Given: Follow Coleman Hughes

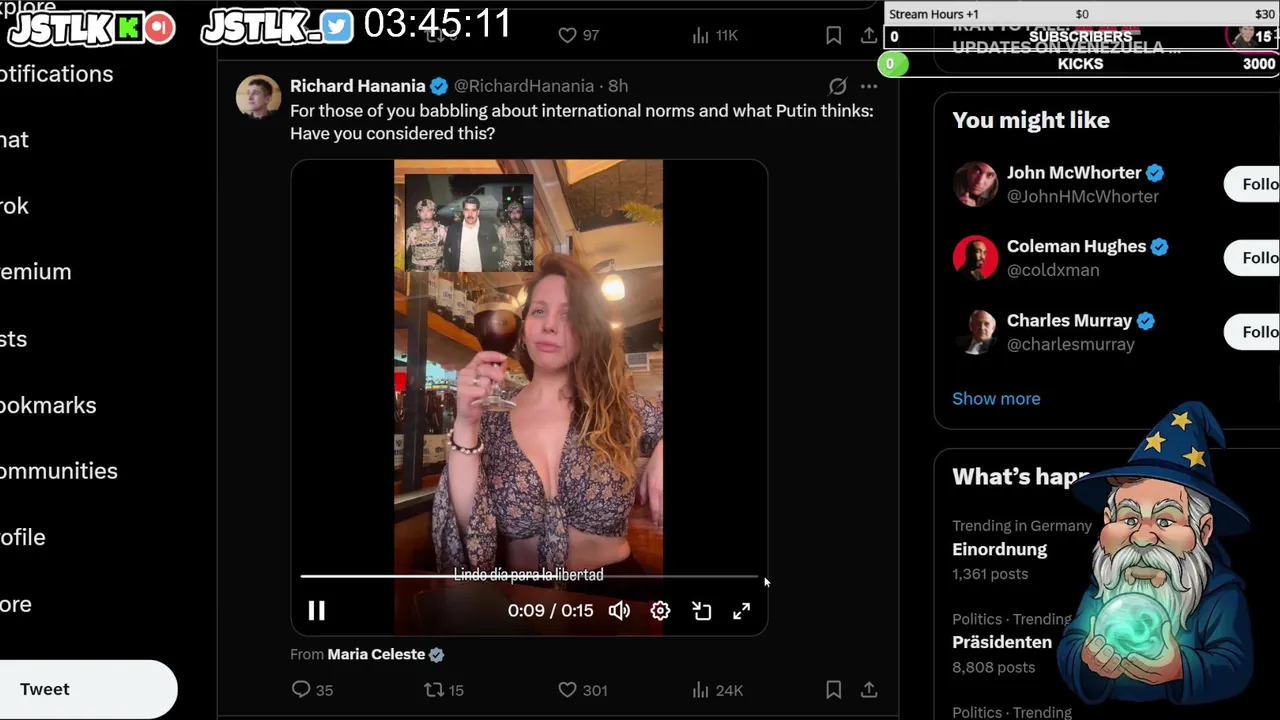Looking at the screenshot, I should pos(1253,258).
